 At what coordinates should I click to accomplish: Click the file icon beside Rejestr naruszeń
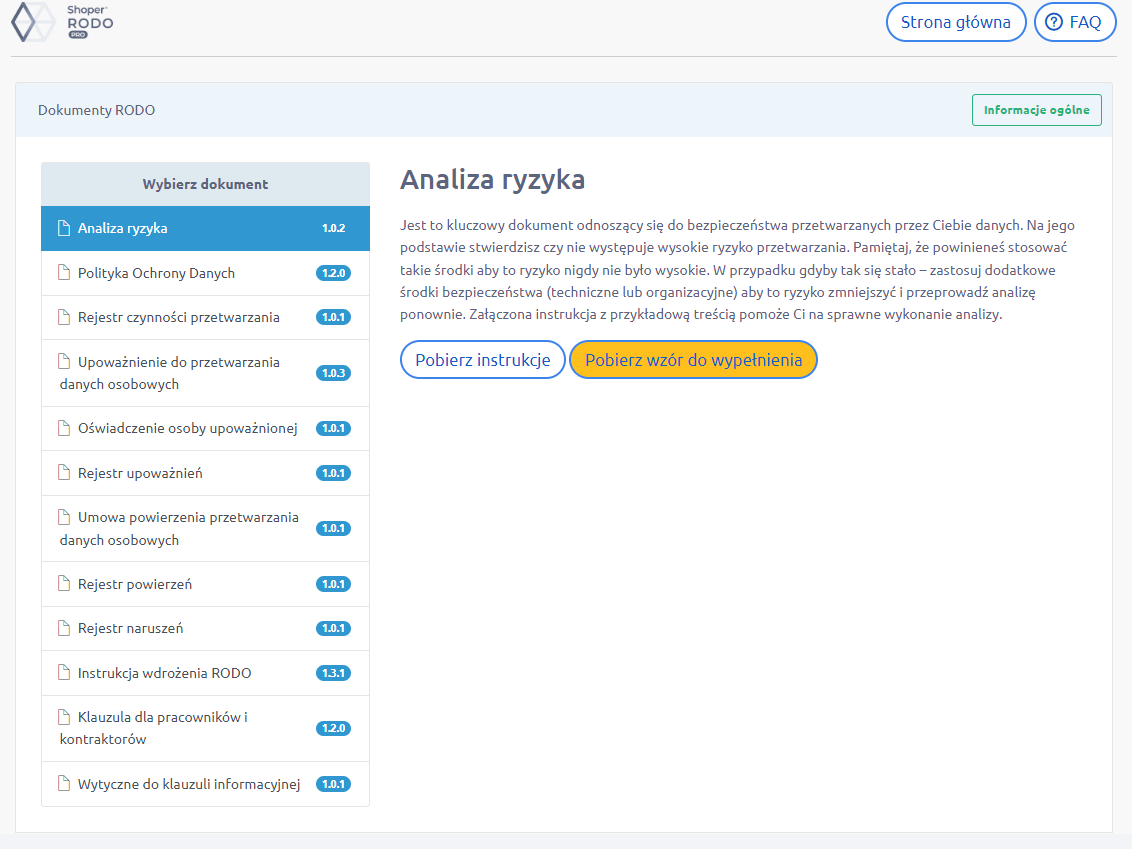click(64, 628)
